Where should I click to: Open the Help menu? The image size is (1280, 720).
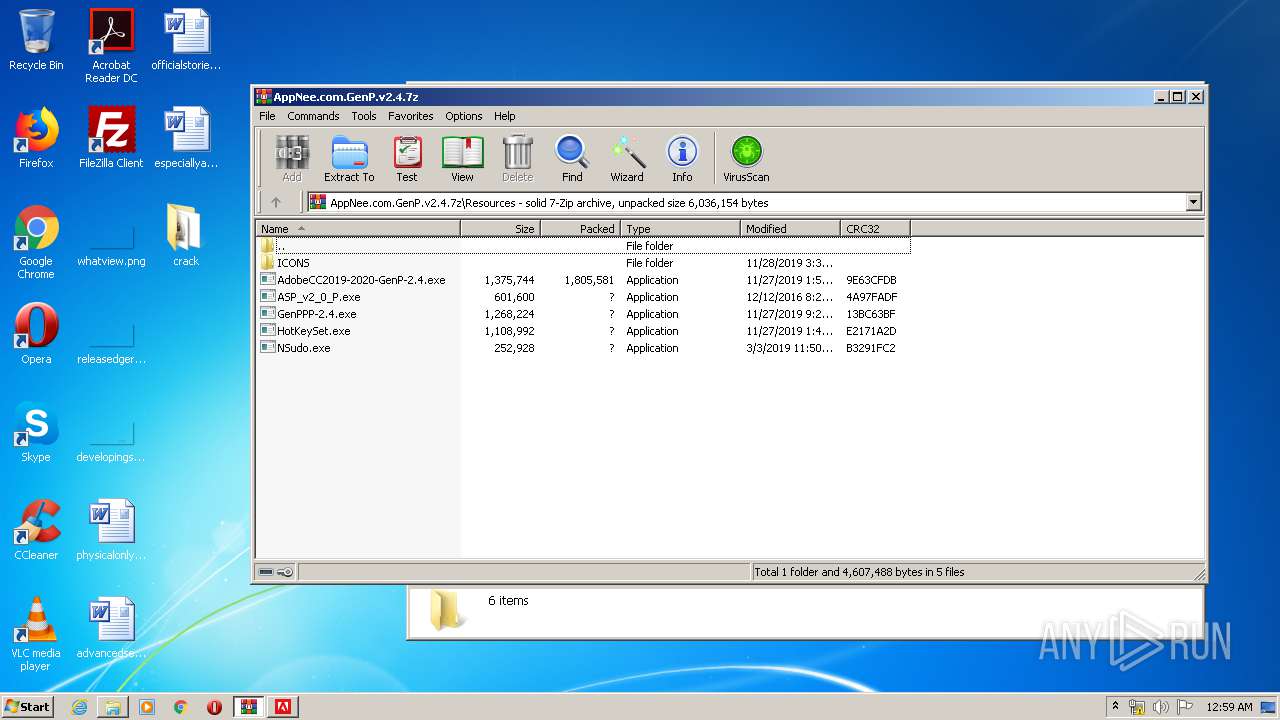(x=505, y=116)
